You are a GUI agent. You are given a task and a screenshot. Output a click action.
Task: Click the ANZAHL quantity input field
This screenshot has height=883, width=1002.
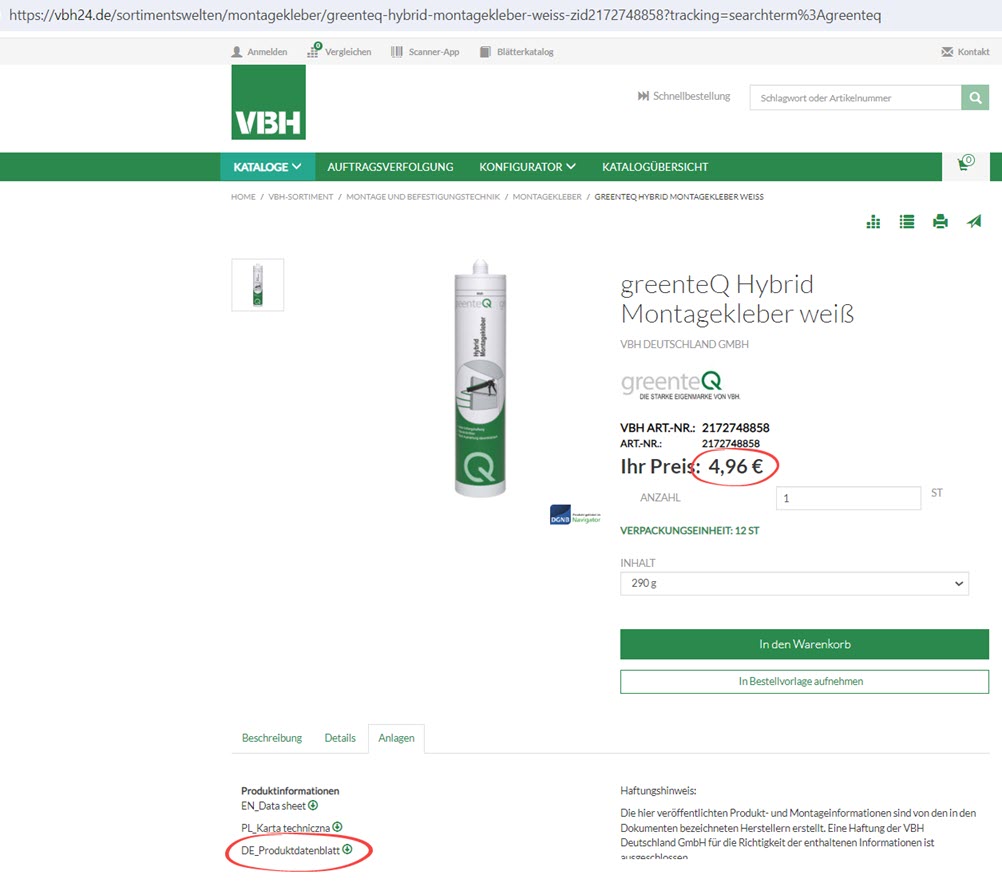[x=848, y=498]
